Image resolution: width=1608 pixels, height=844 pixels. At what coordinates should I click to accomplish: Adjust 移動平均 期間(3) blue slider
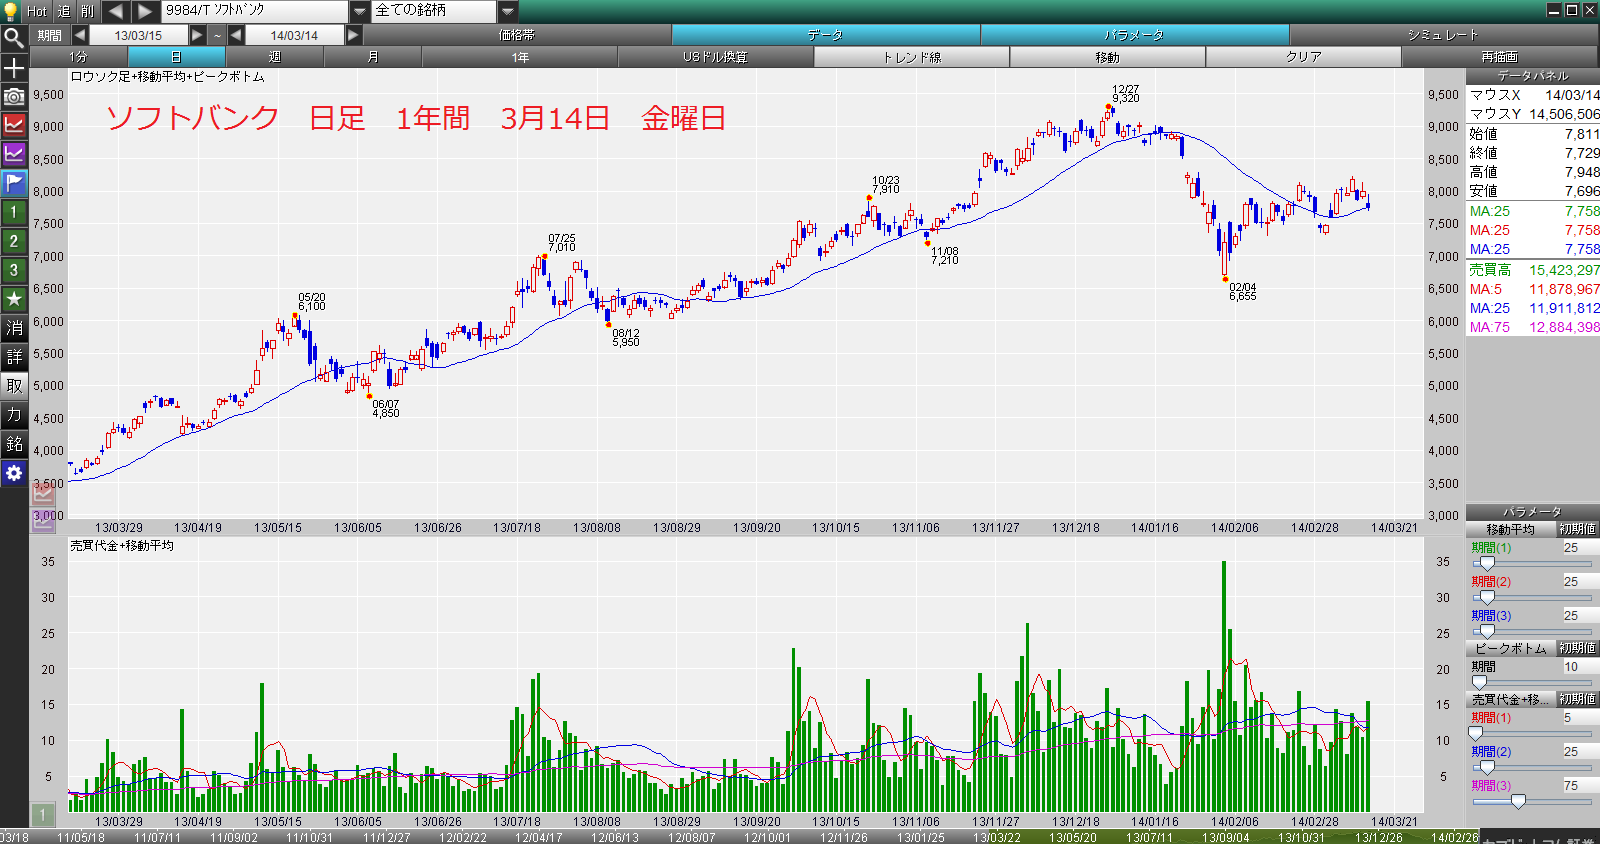click(1487, 632)
